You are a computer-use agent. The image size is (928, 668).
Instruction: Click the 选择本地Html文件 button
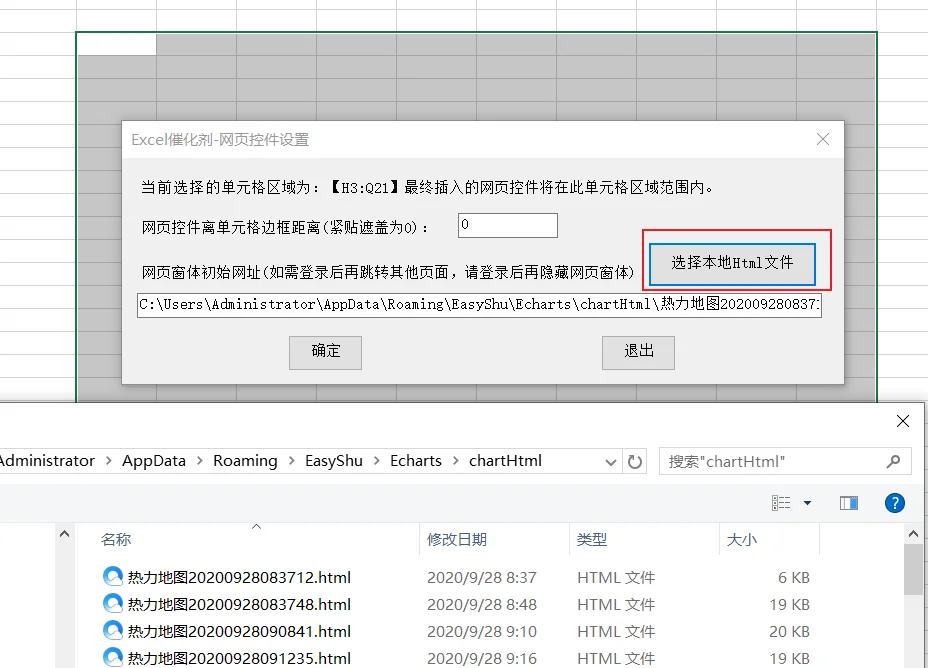pos(732,263)
